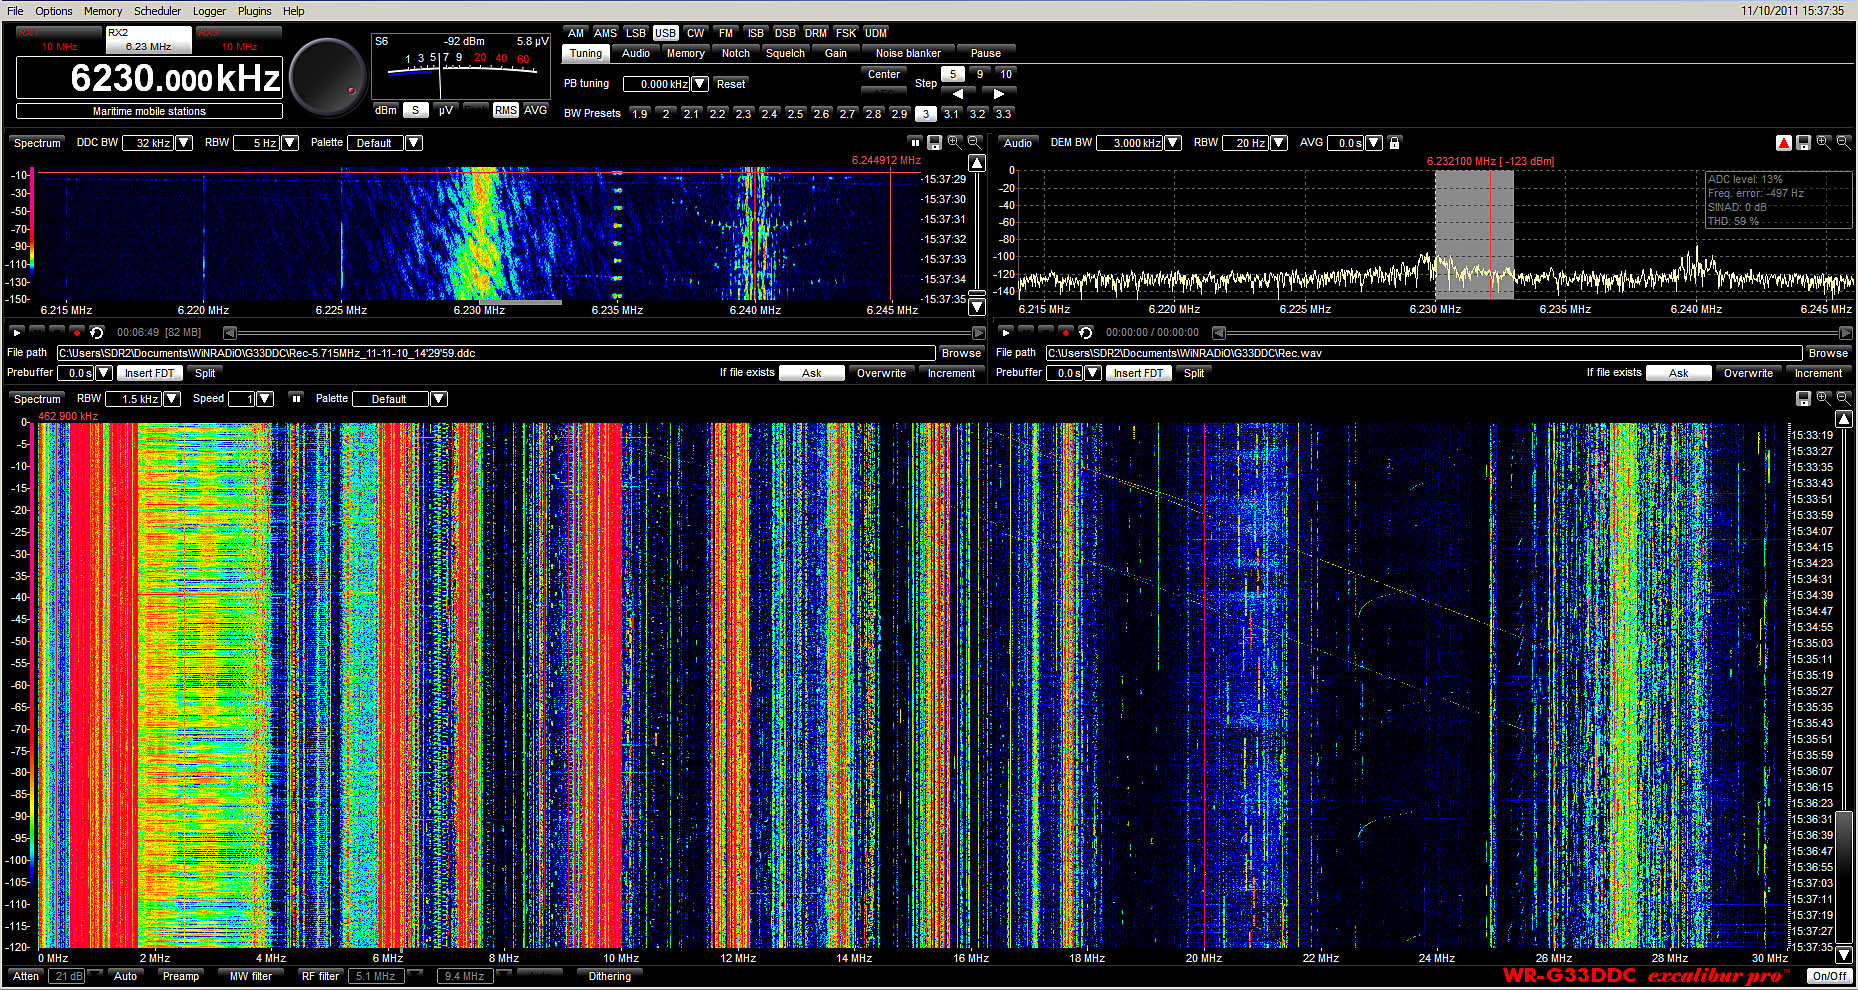Click Insert FDT in the audio recorder

coord(1138,373)
